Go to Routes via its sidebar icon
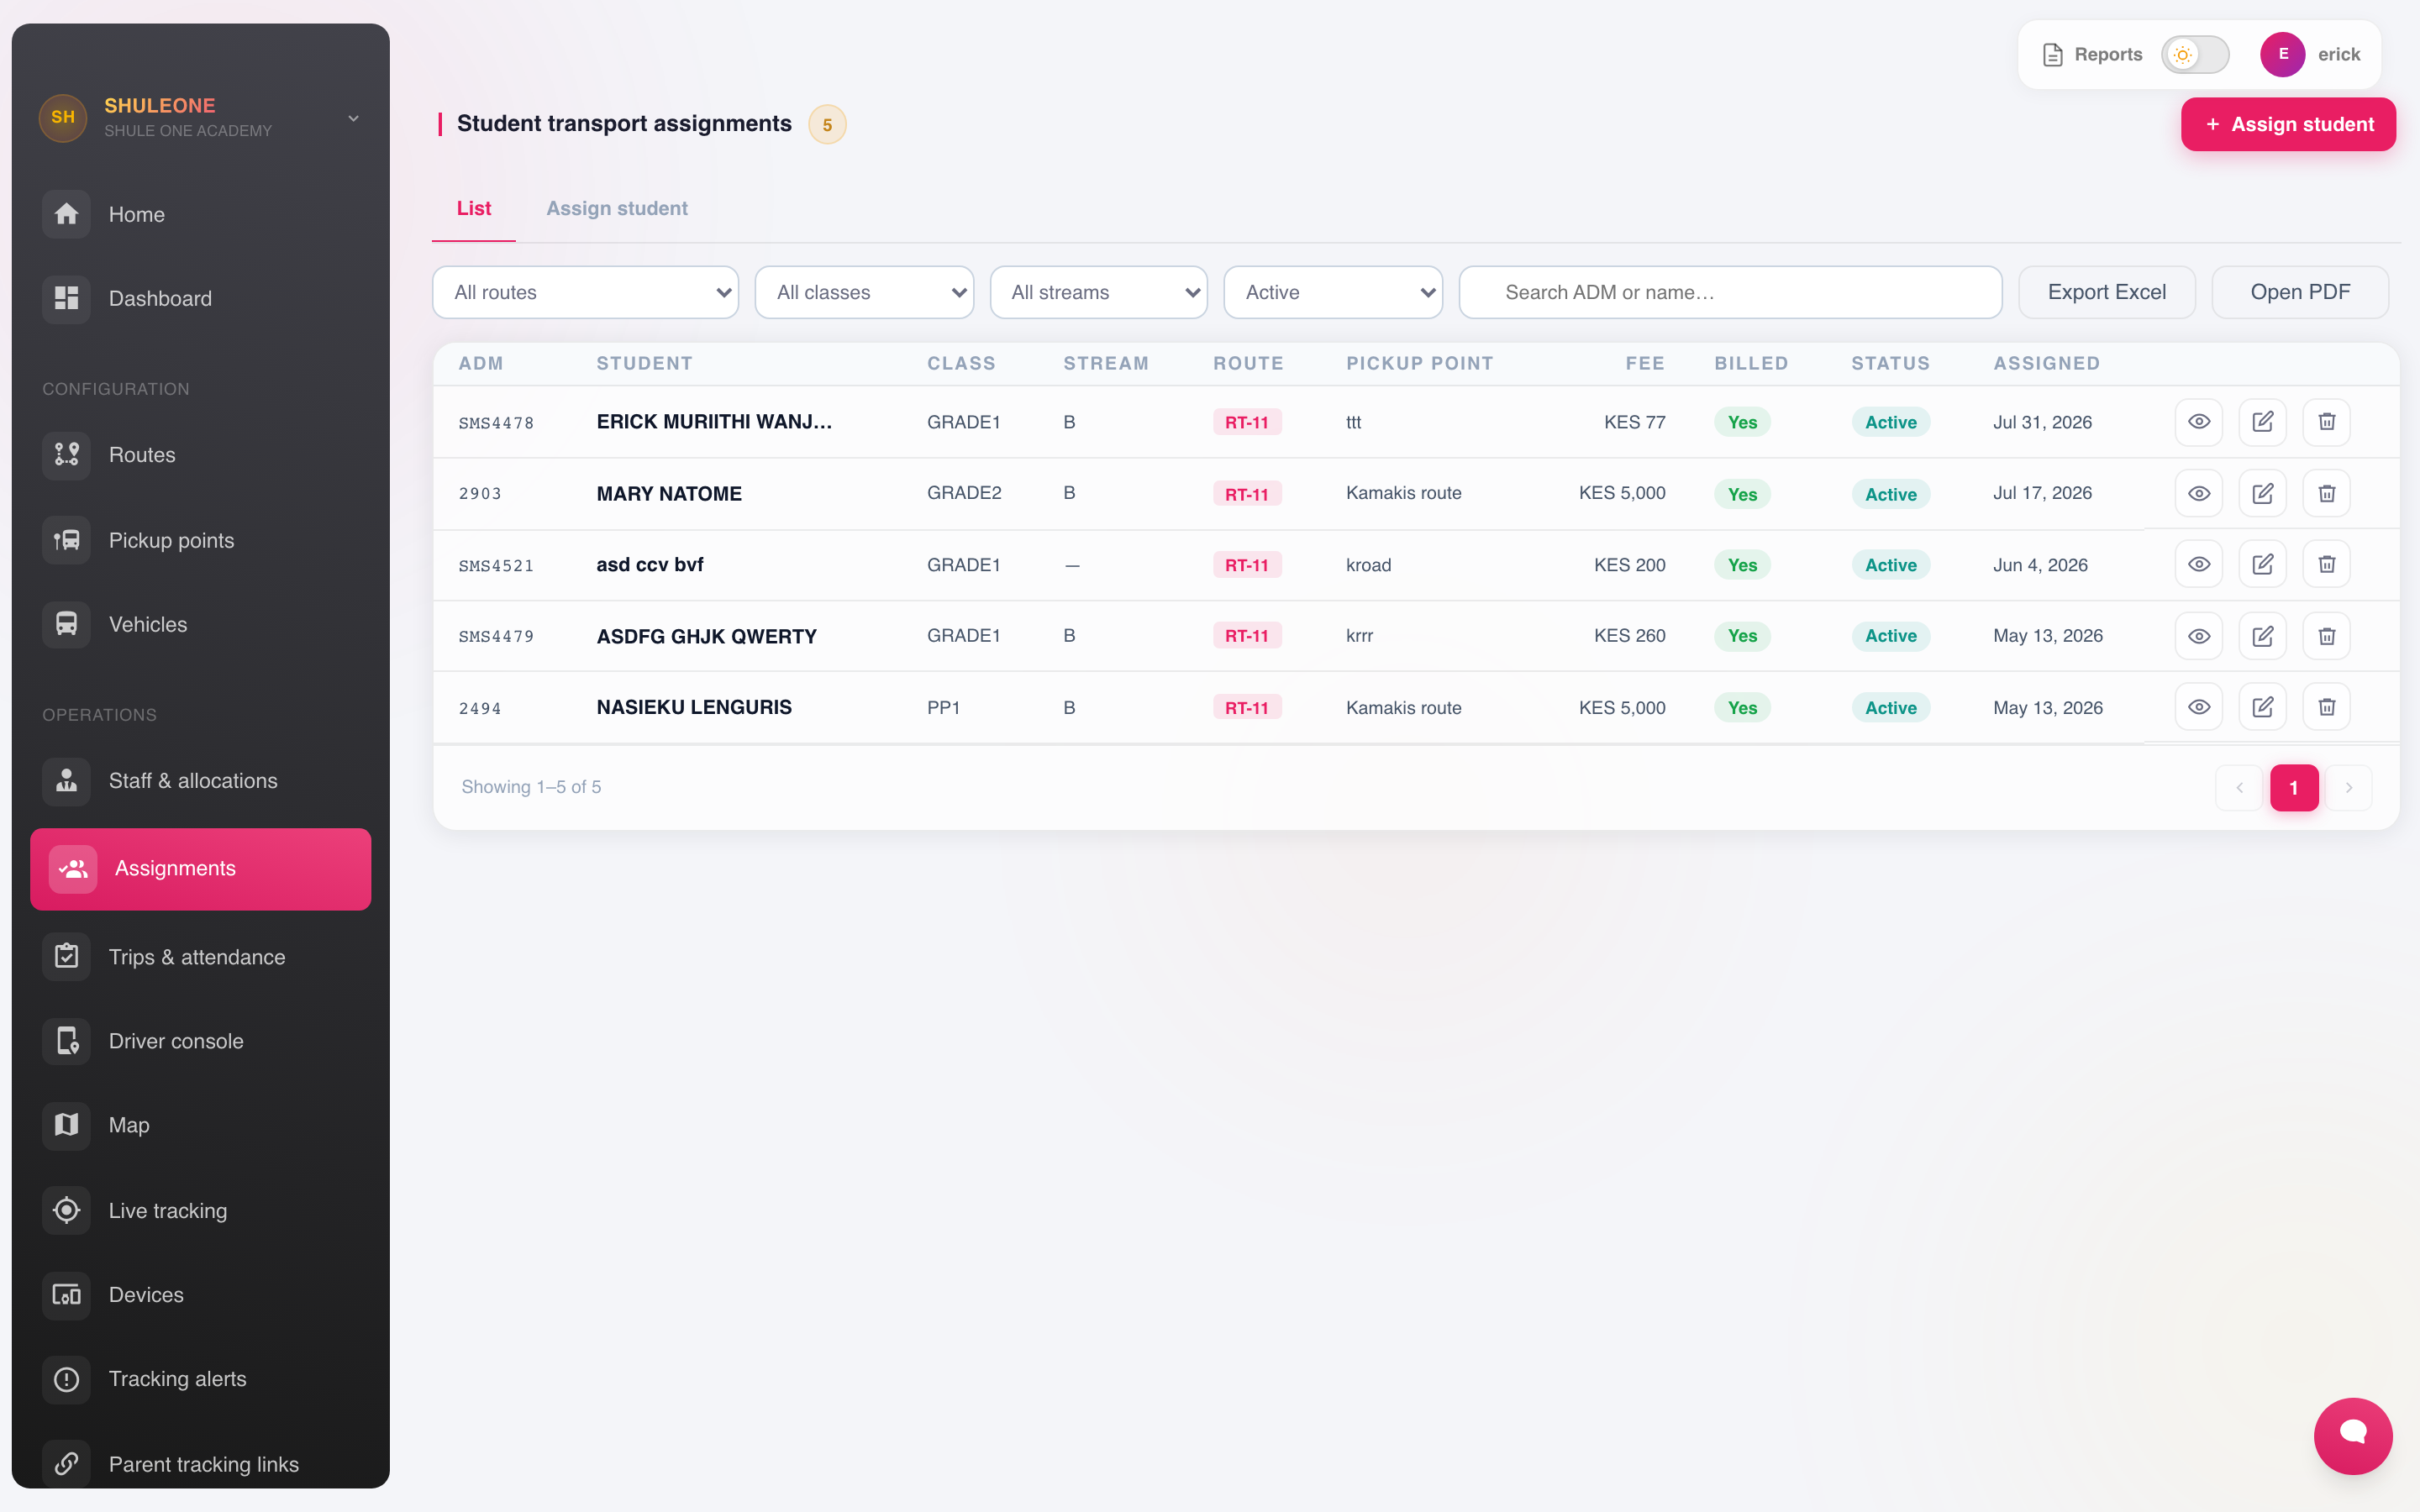Viewport: 2420px width, 1512px height. click(x=66, y=455)
